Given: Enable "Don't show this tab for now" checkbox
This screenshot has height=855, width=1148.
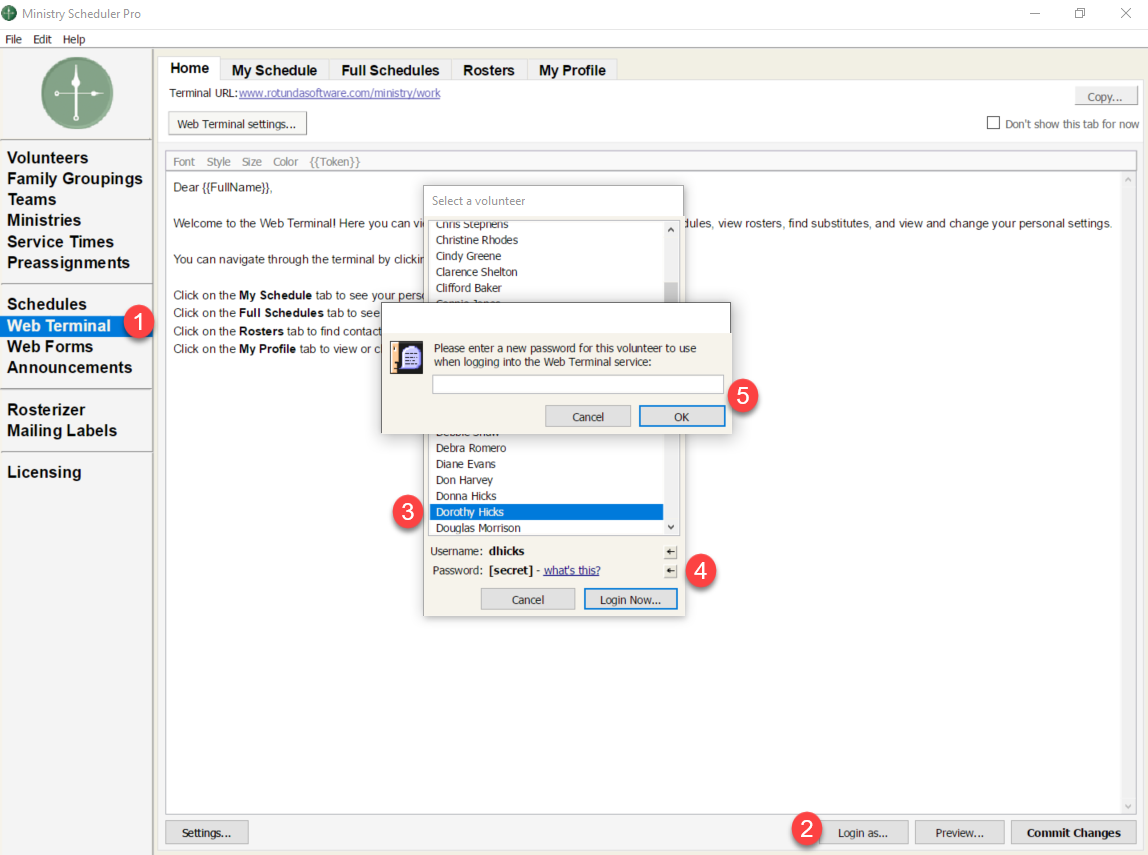Looking at the screenshot, I should point(993,123).
